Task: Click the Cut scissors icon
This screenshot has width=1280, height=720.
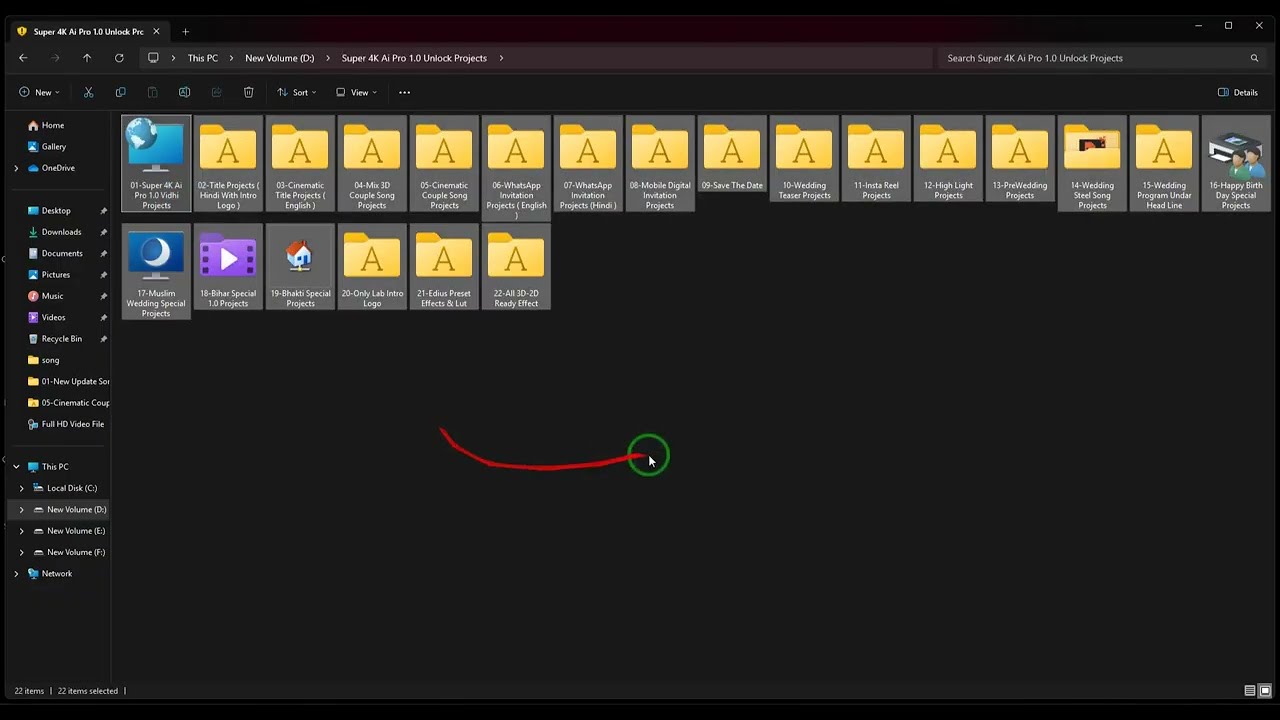Action: pos(88,92)
